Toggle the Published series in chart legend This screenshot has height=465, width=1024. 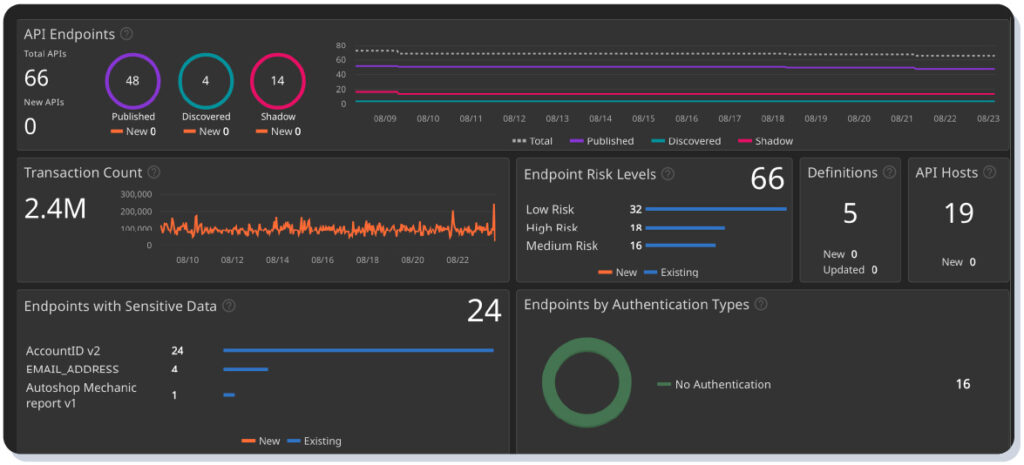[601, 141]
